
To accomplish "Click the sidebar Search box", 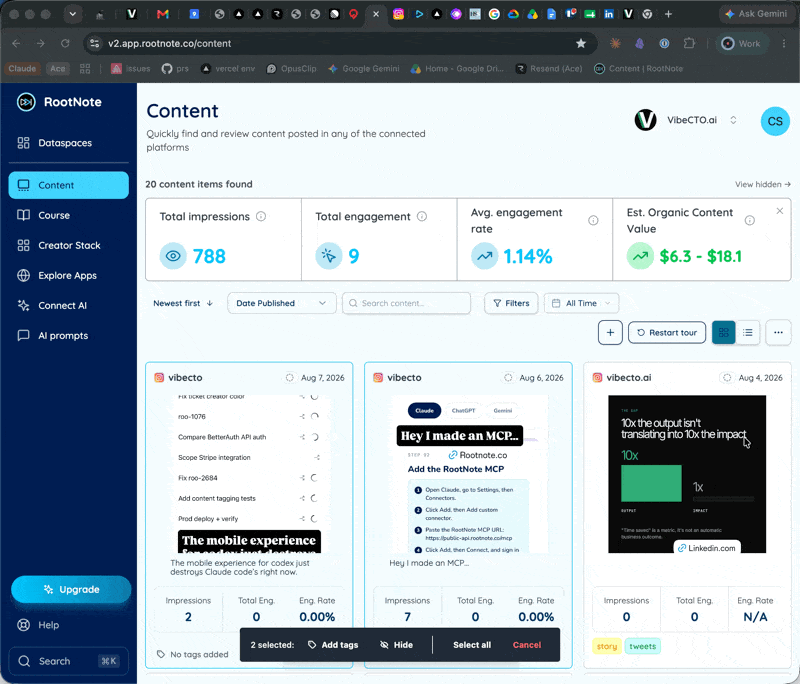I will coord(68,661).
